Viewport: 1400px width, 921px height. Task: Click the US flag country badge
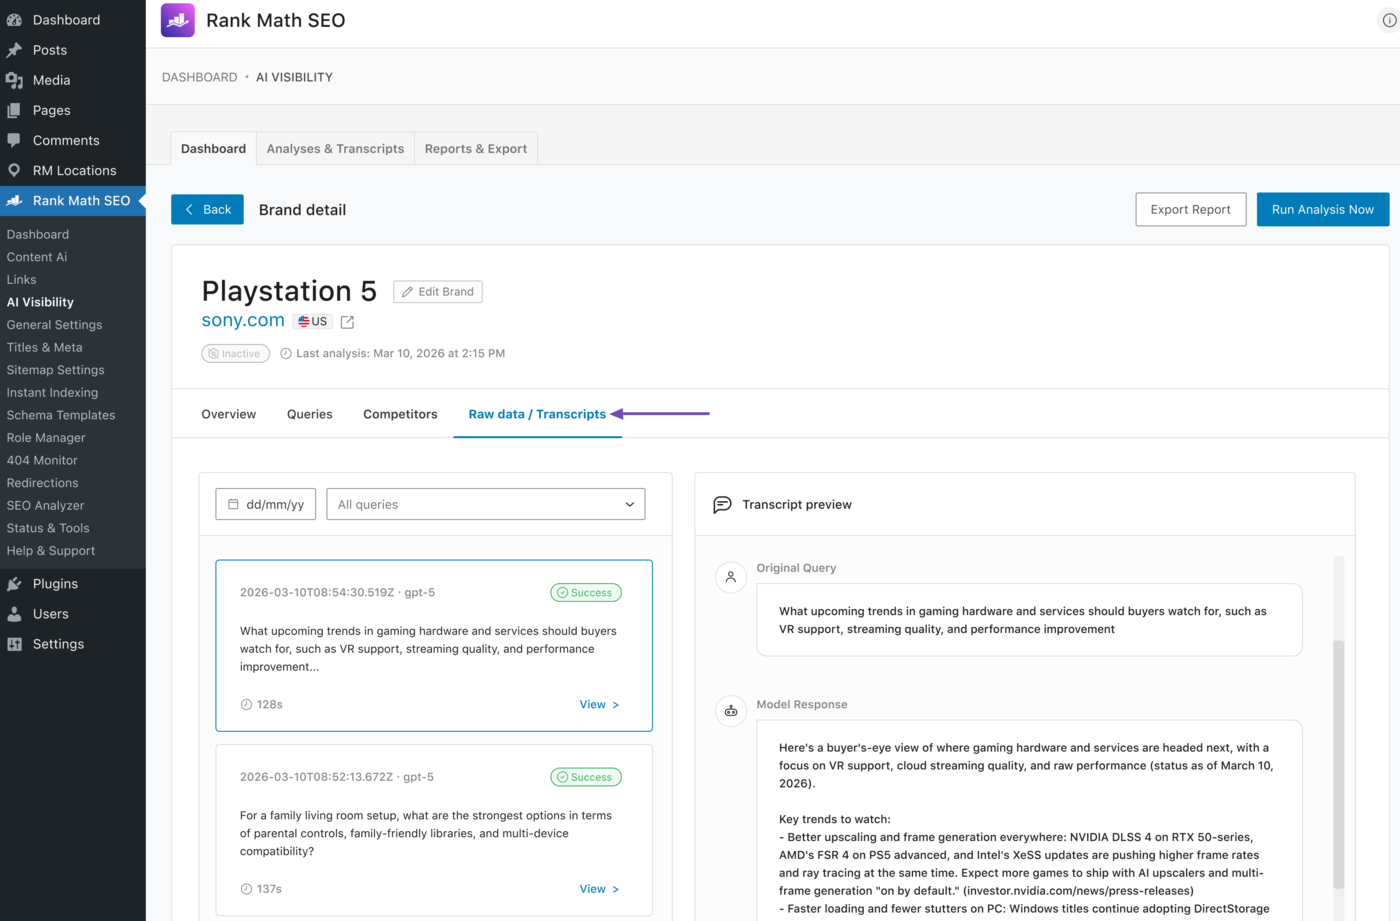click(313, 321)
